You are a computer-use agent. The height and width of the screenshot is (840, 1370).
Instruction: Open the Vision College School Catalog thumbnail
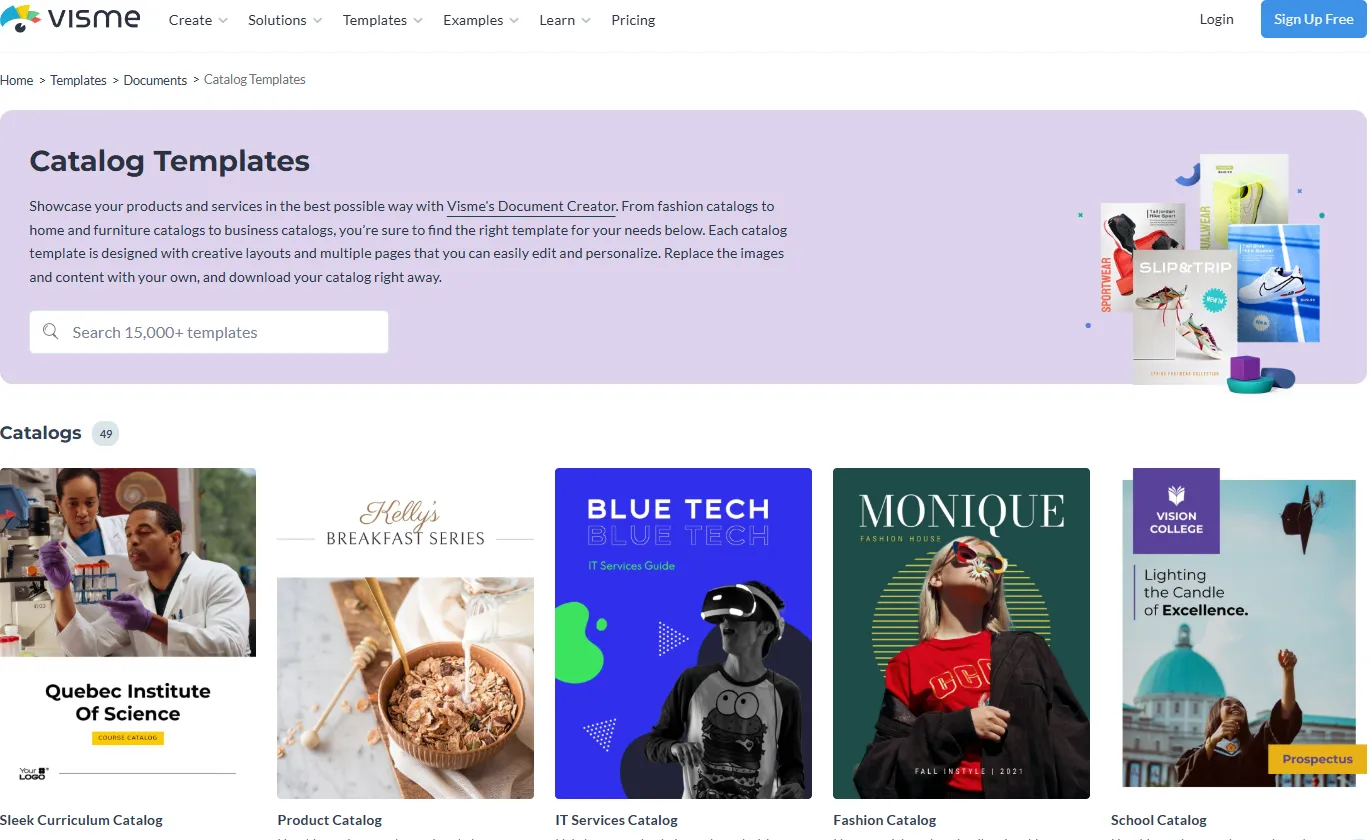click(x=1239, y=633)
